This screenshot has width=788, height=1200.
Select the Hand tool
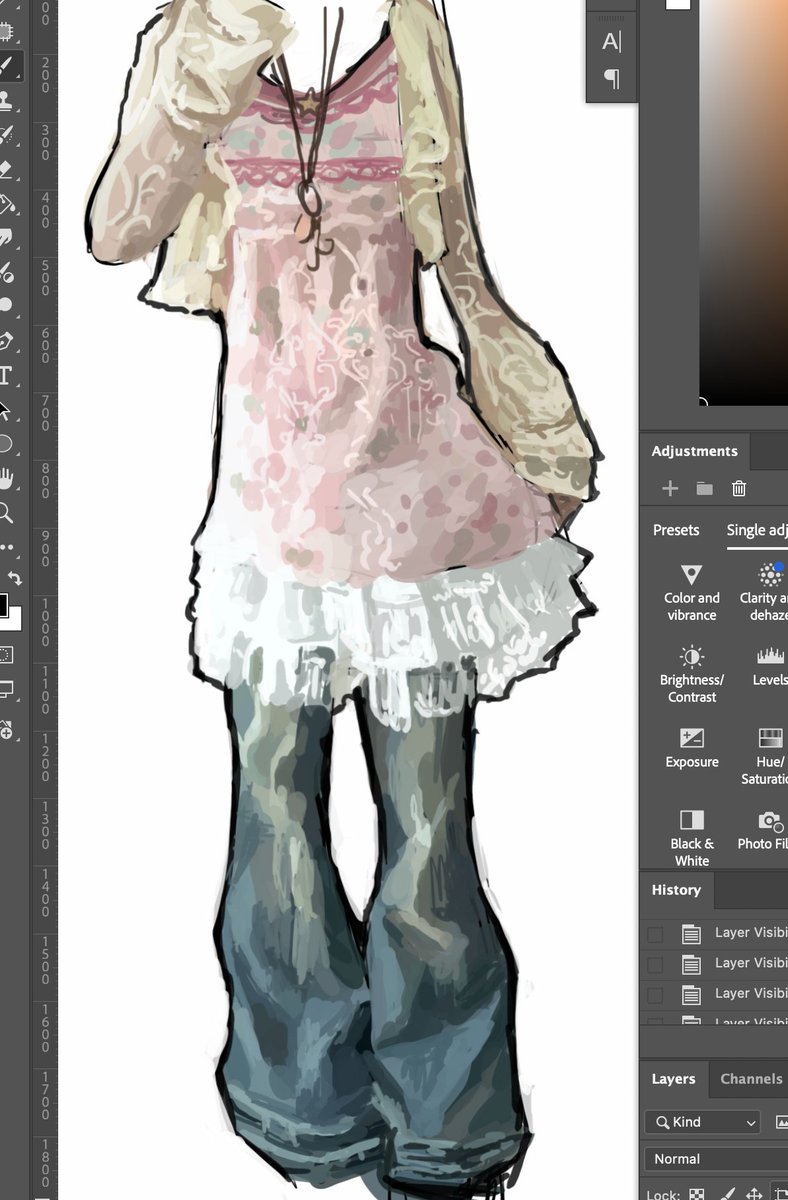pyautogui.click(x=6, y=478)
